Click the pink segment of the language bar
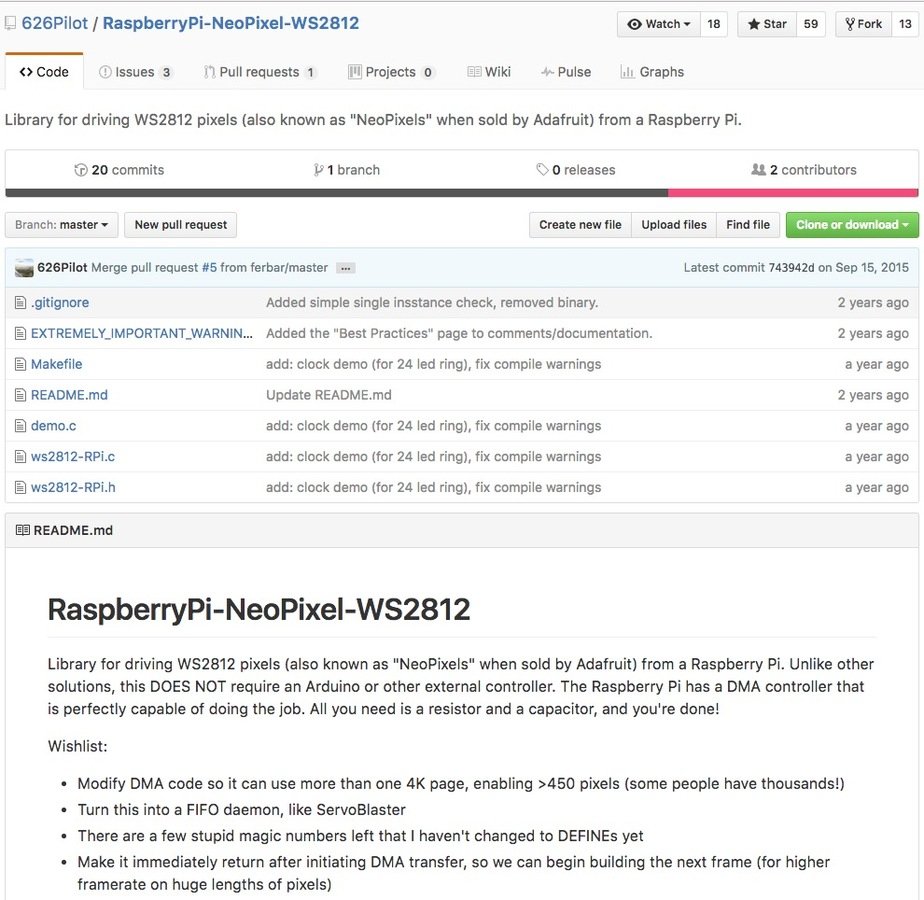 793,193
